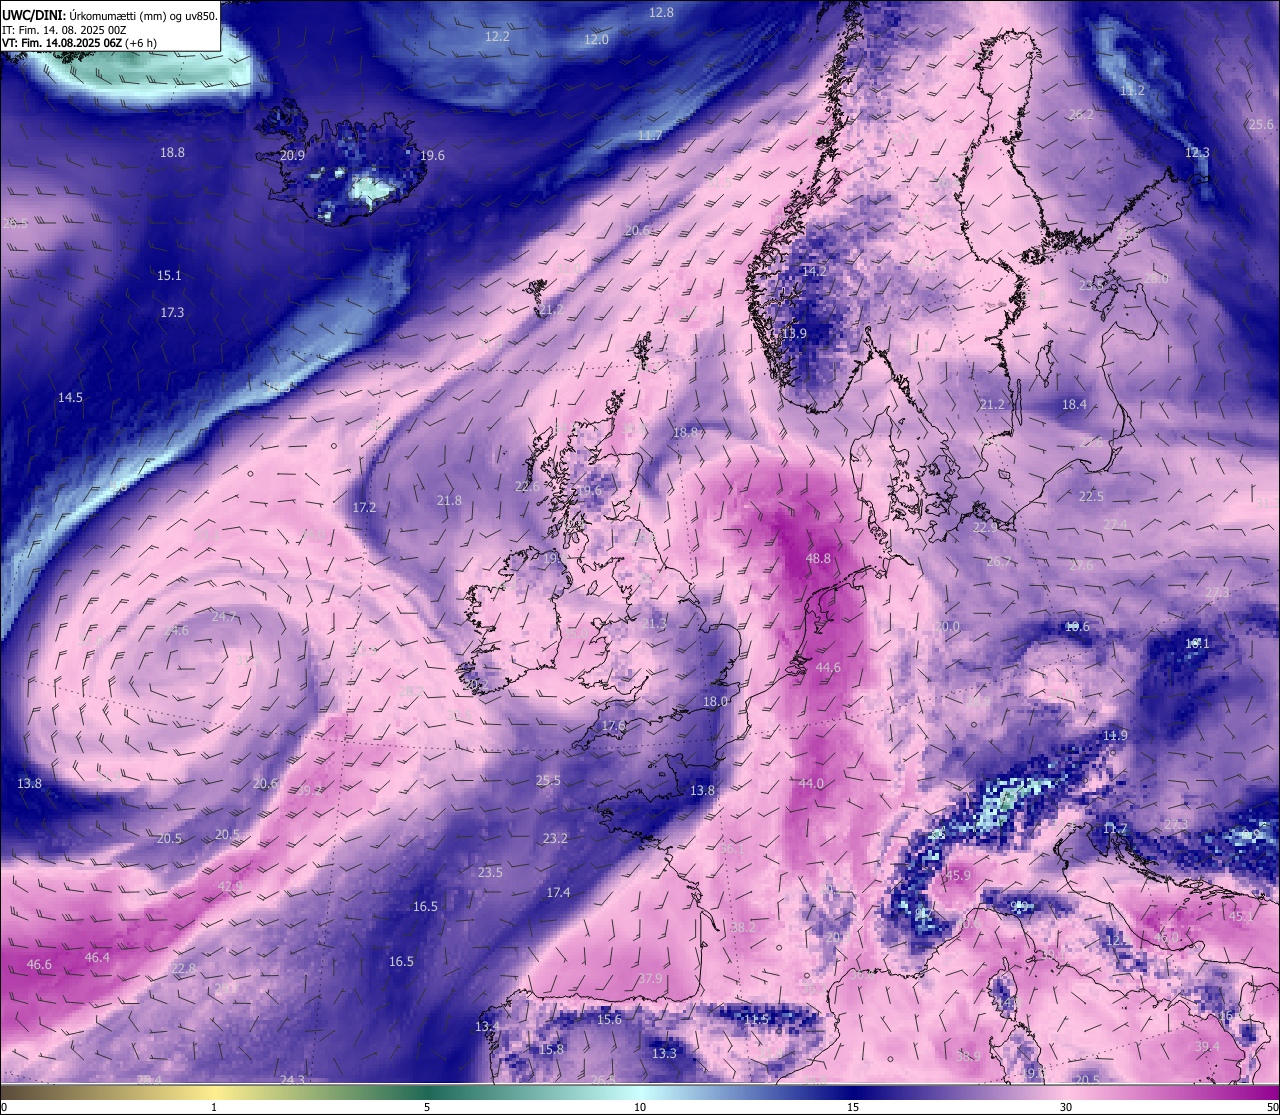The height and width of the screenshot is (1115, 1280).
Task: Click the 5 tick on color scale
Action: tap(427, 1108)
